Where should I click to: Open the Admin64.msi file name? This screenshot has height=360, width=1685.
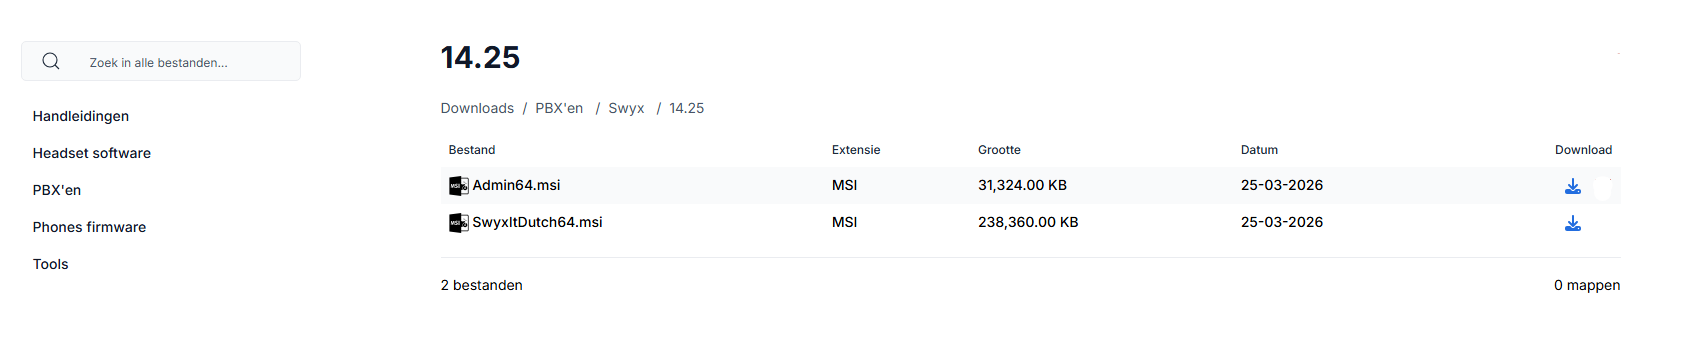click(516, 185)
